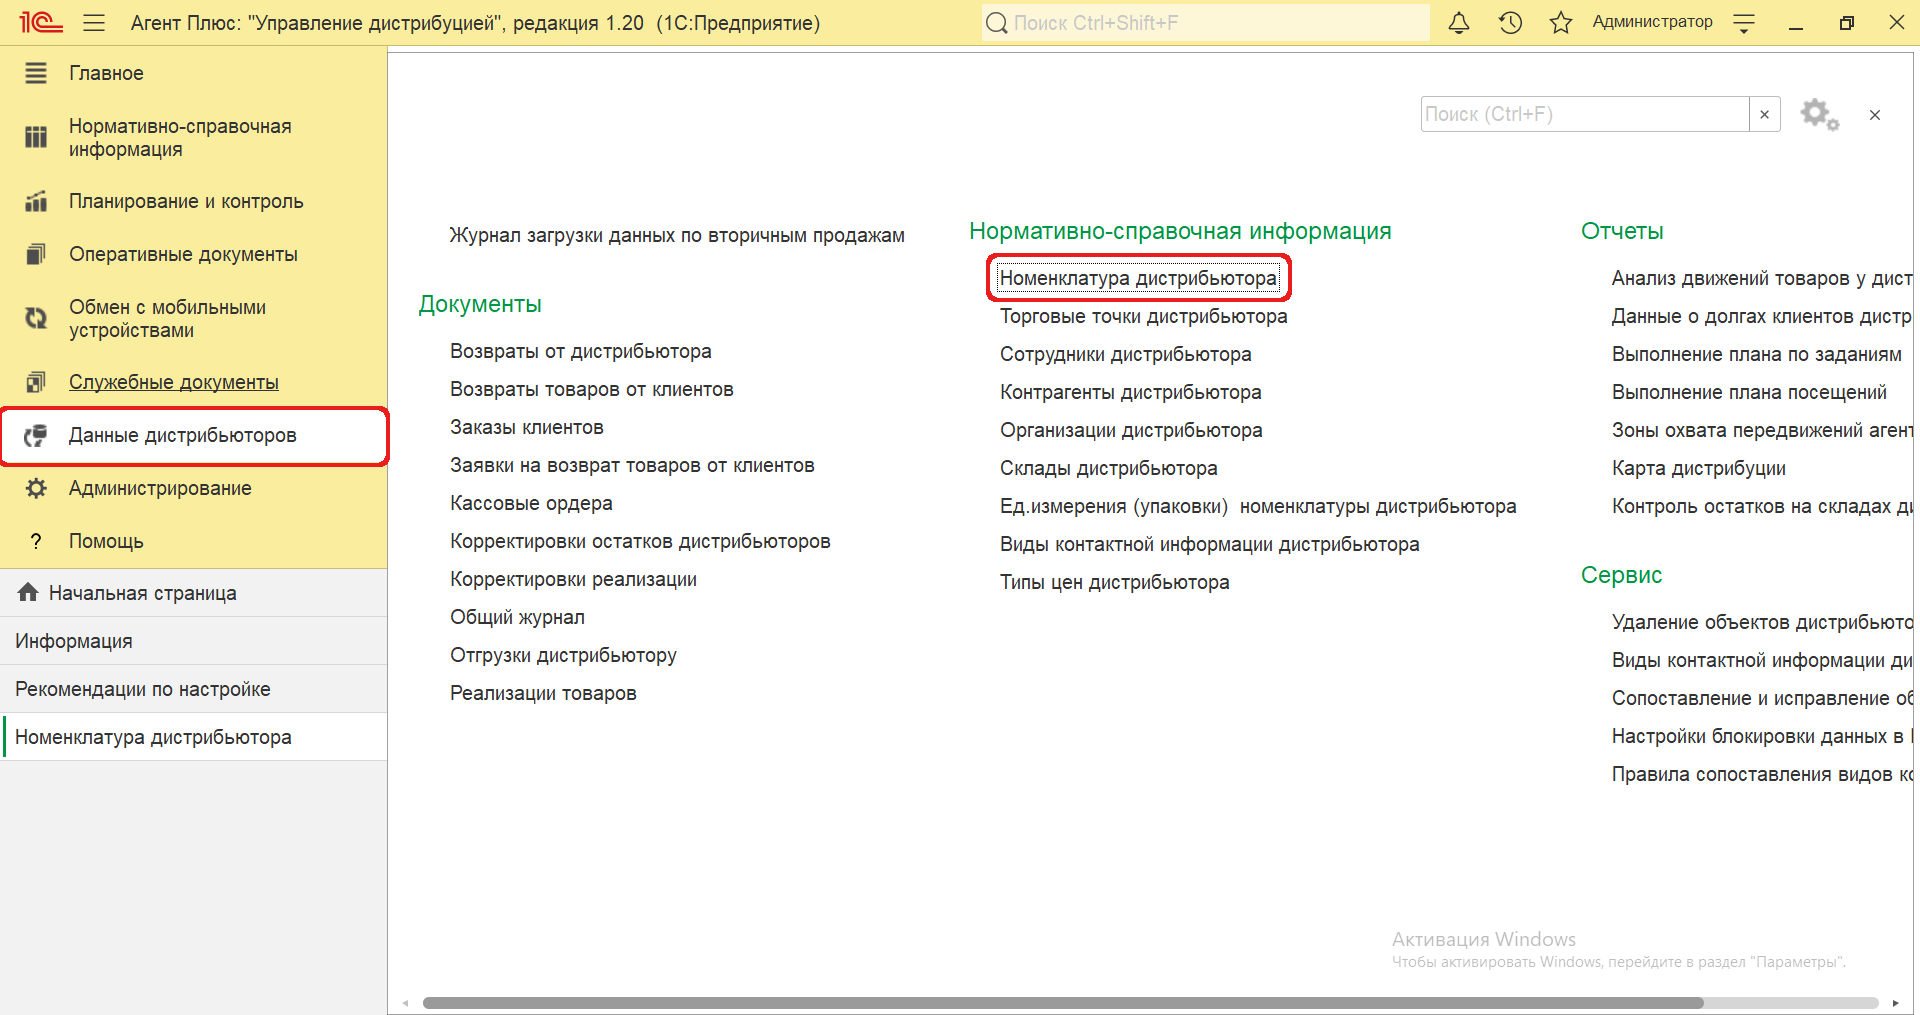
Task: Open Журнал загрузки данных по вторичным продажам
Action: tap(677, 235)
